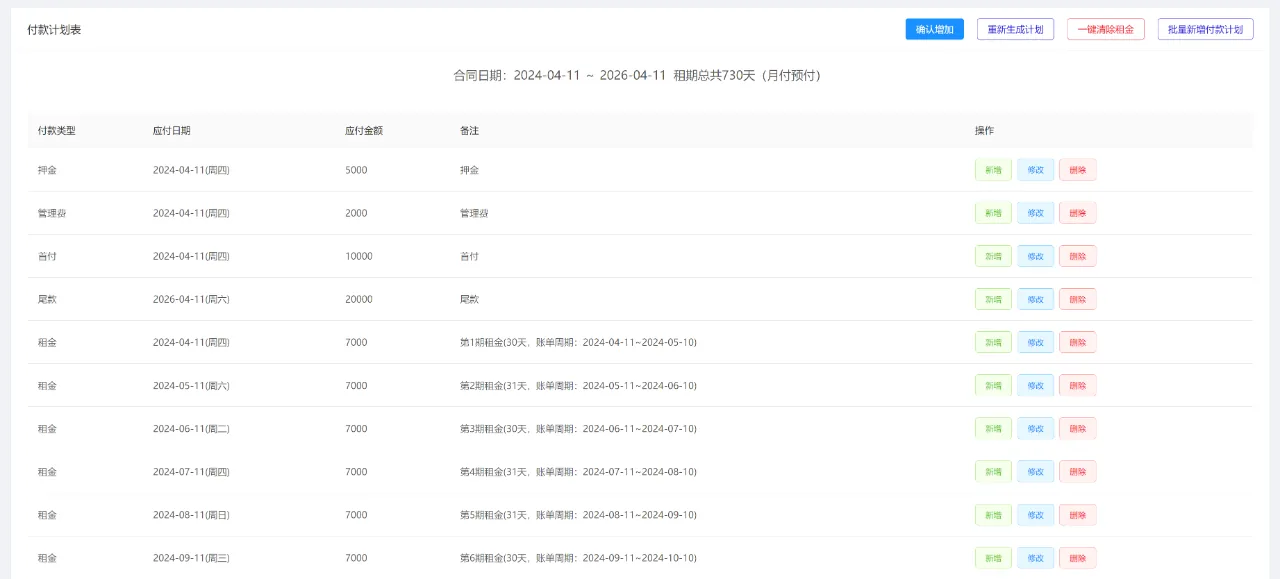Click 新增 for the 第2期租金 row
Image resolution: width=1280 pixels, height=579 pixels.
pos(993,385)
